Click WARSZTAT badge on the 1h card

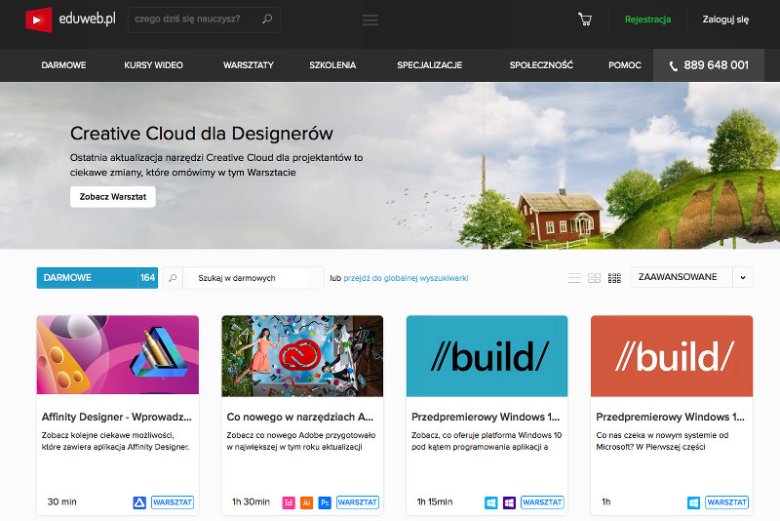727,503
